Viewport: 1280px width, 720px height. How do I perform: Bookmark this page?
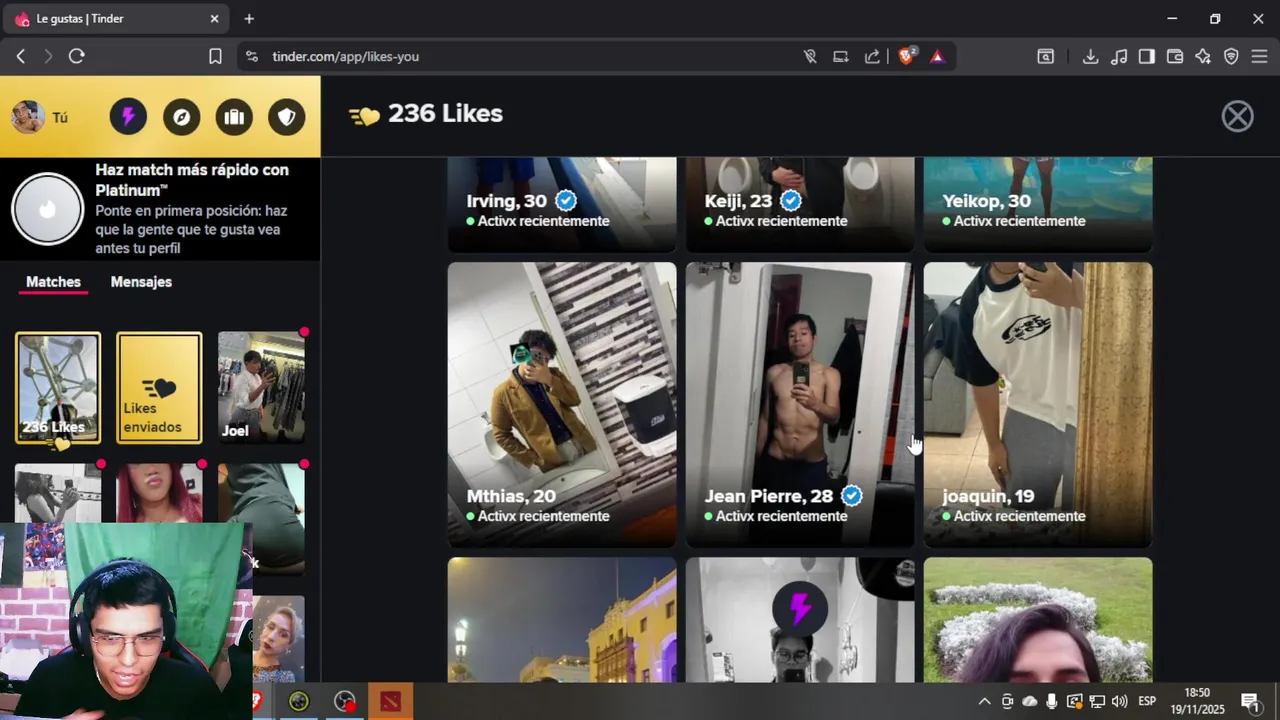(x=215, y=57)
